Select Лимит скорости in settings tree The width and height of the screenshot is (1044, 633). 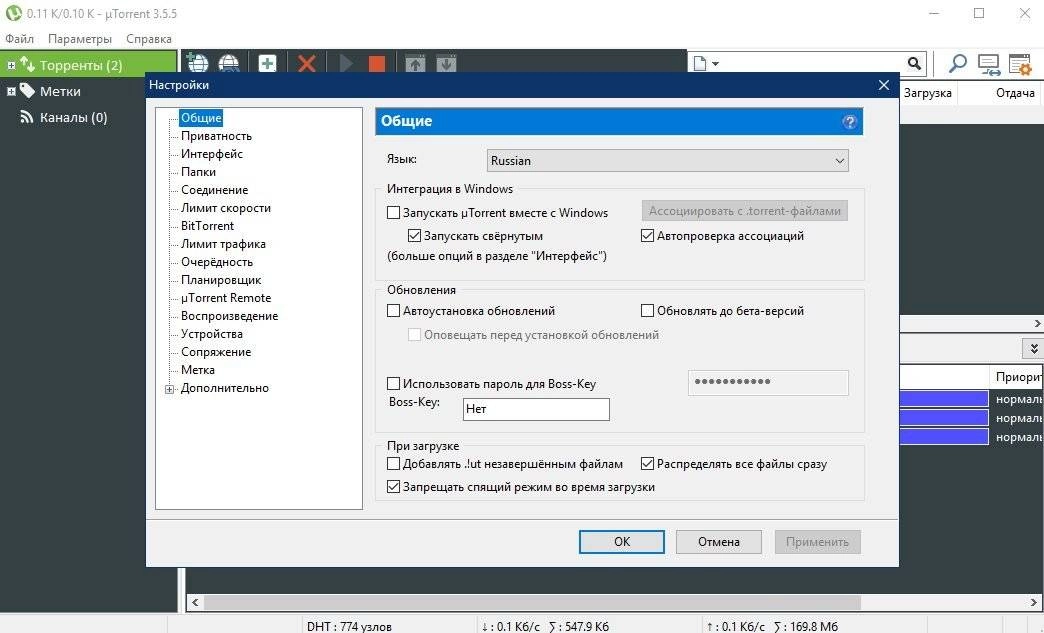(226, 208)
